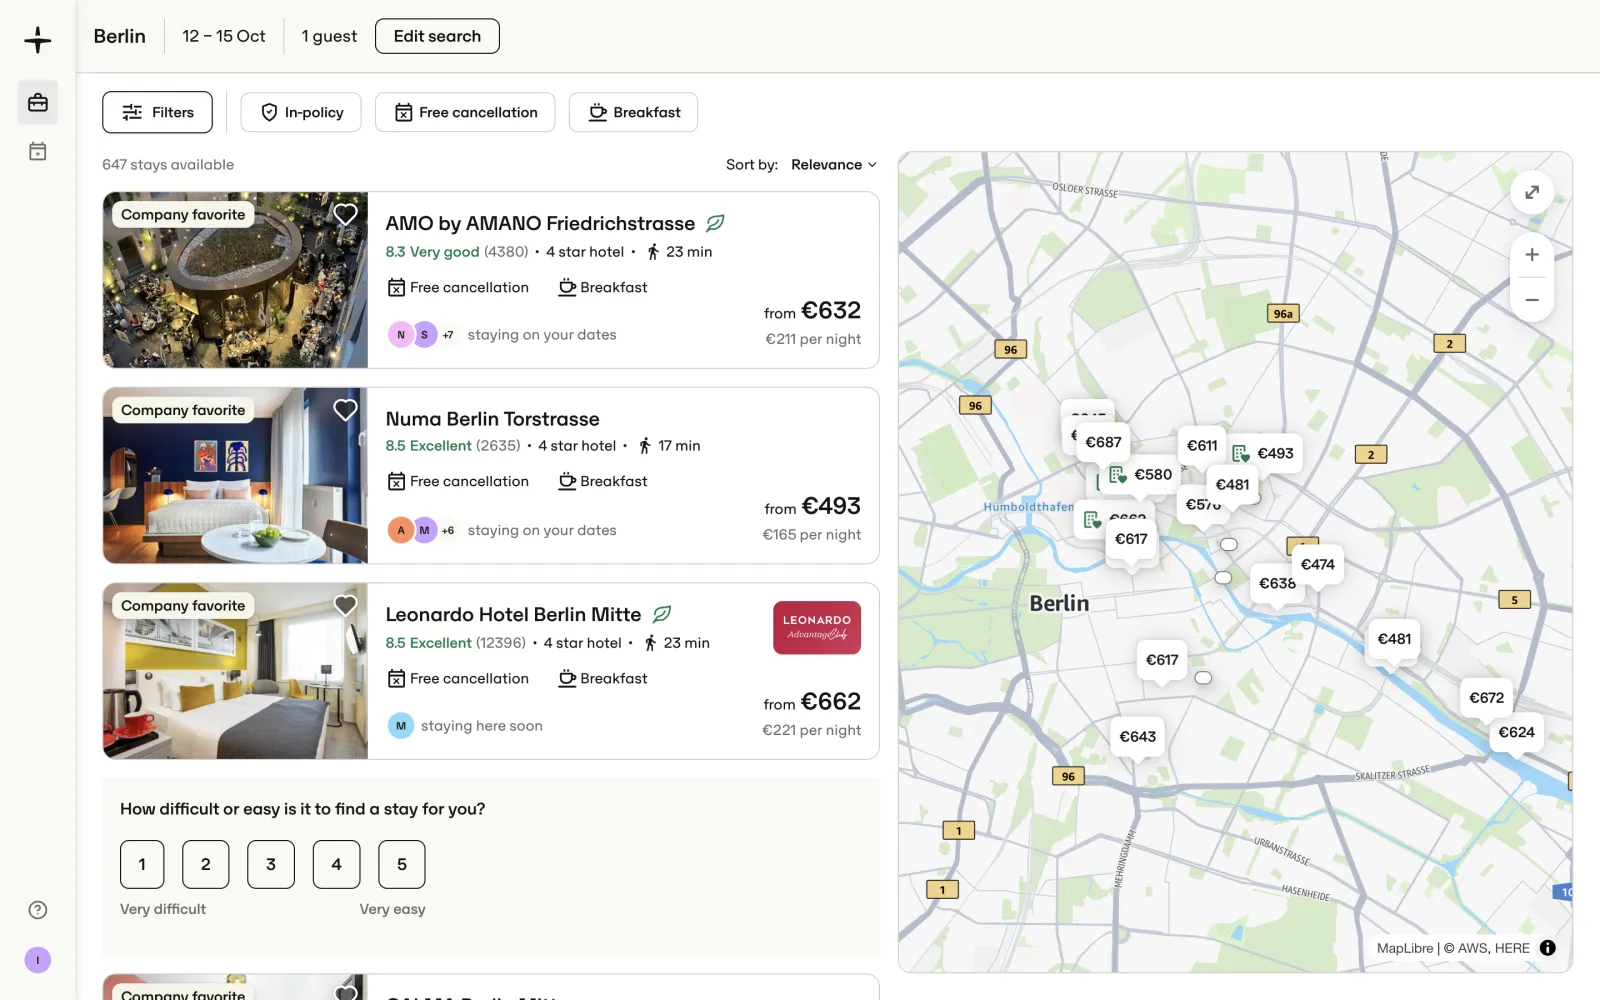Toggle the Free cancellation filter
1600x1000 pixels.
(x=466, y=112)
